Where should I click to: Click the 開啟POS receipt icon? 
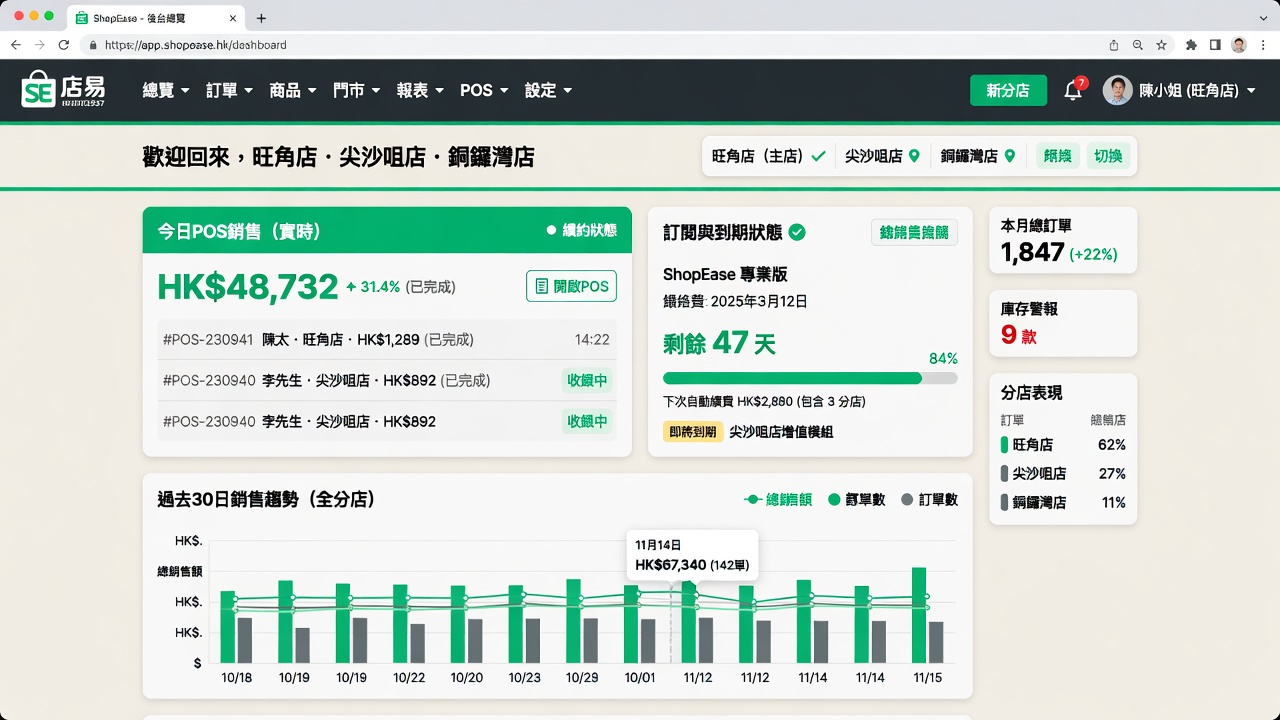[x=541, y=286]
